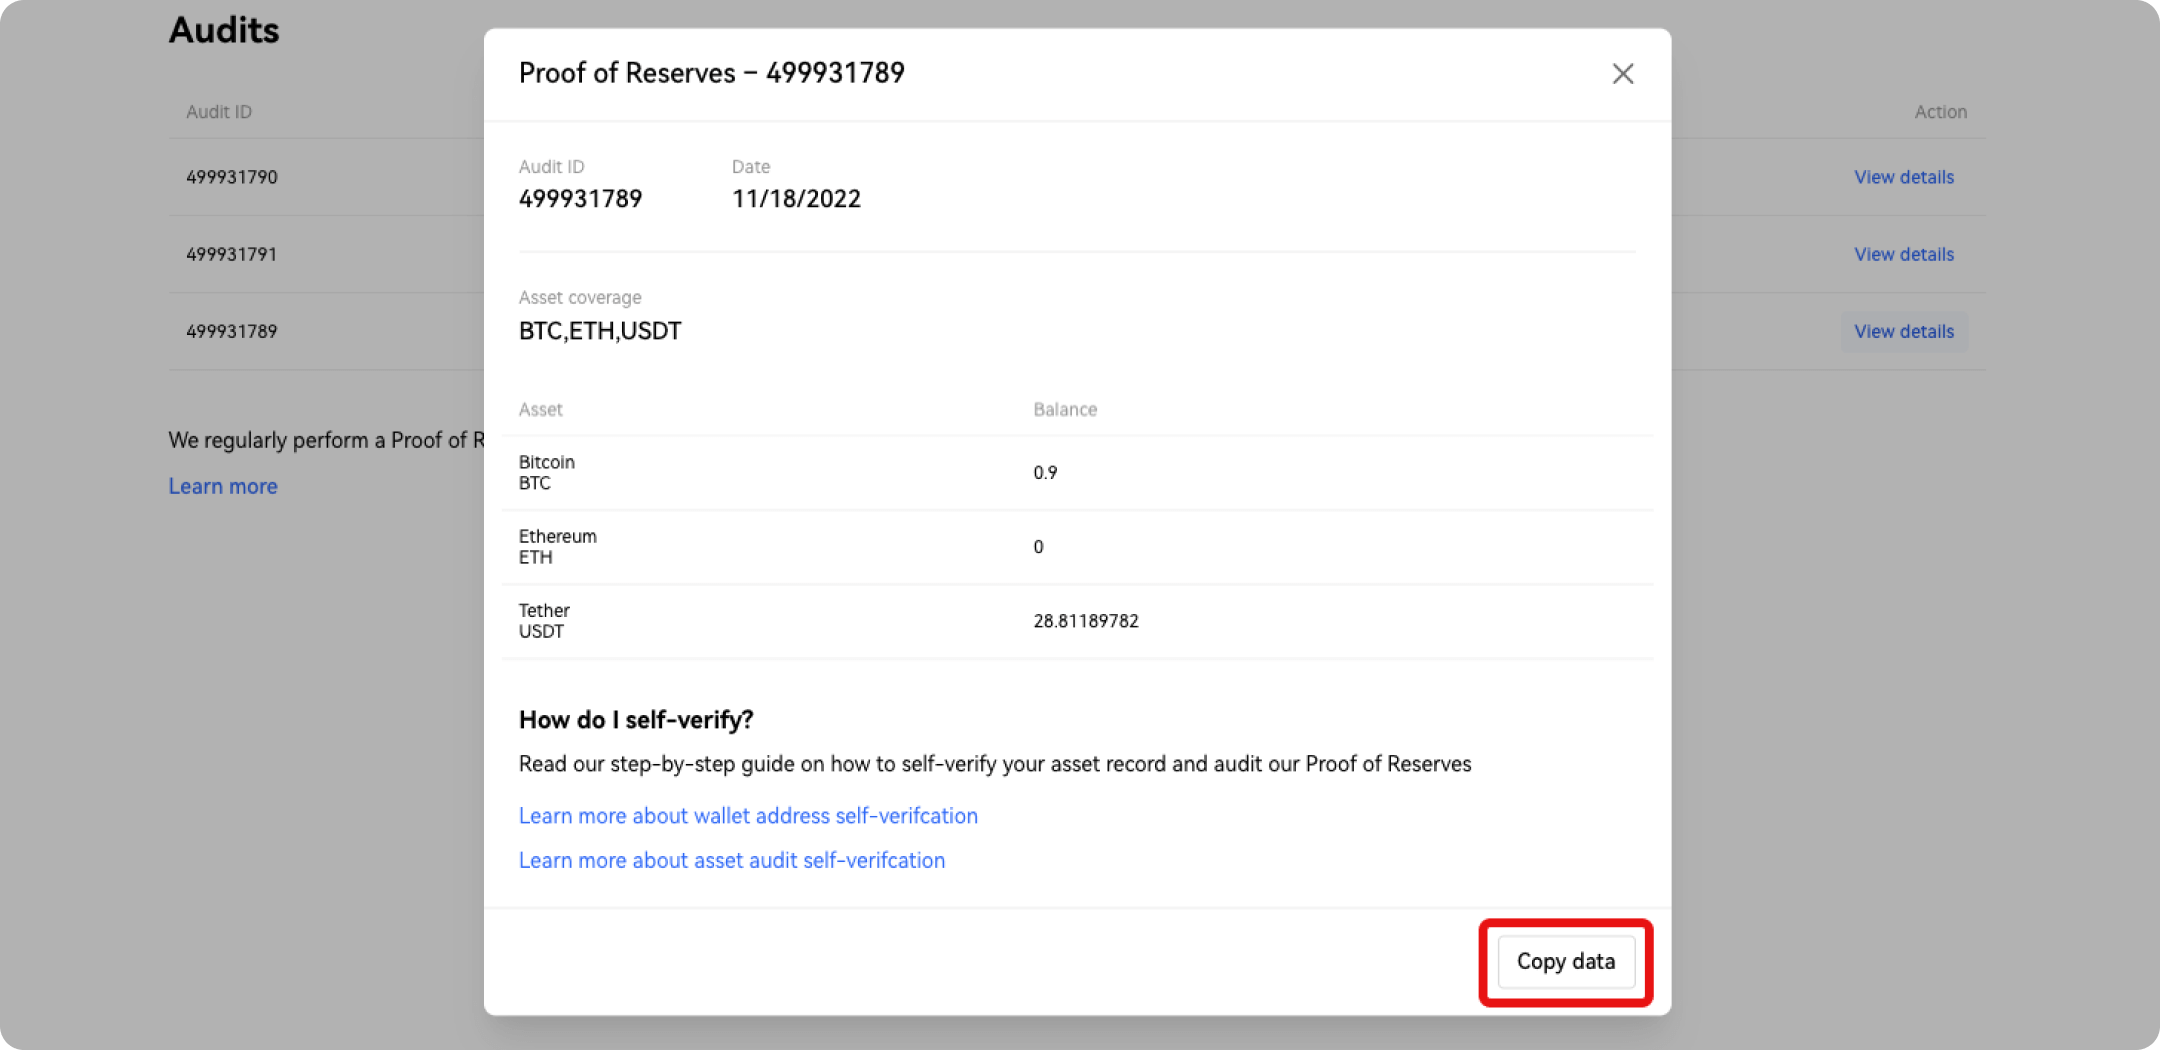Select the Tether USDT balance 28.81189782
This screenshot has height=1050, width=2160.
pos(1086,620)
